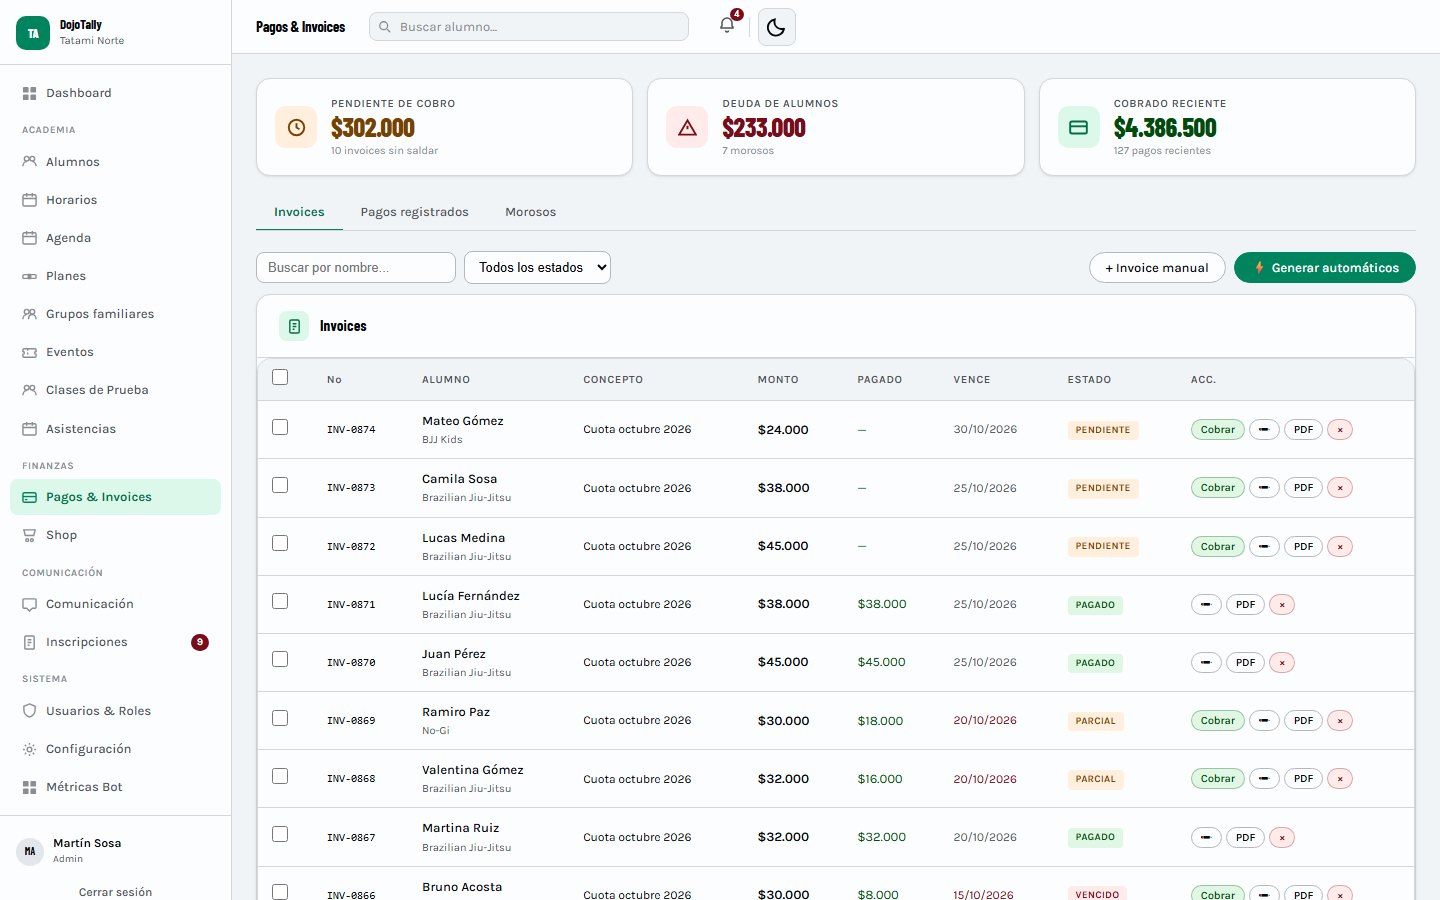Open Shop in sidebar
Image resolution: width=1440 pixels, height=900 pixels.
pos(115,535)
